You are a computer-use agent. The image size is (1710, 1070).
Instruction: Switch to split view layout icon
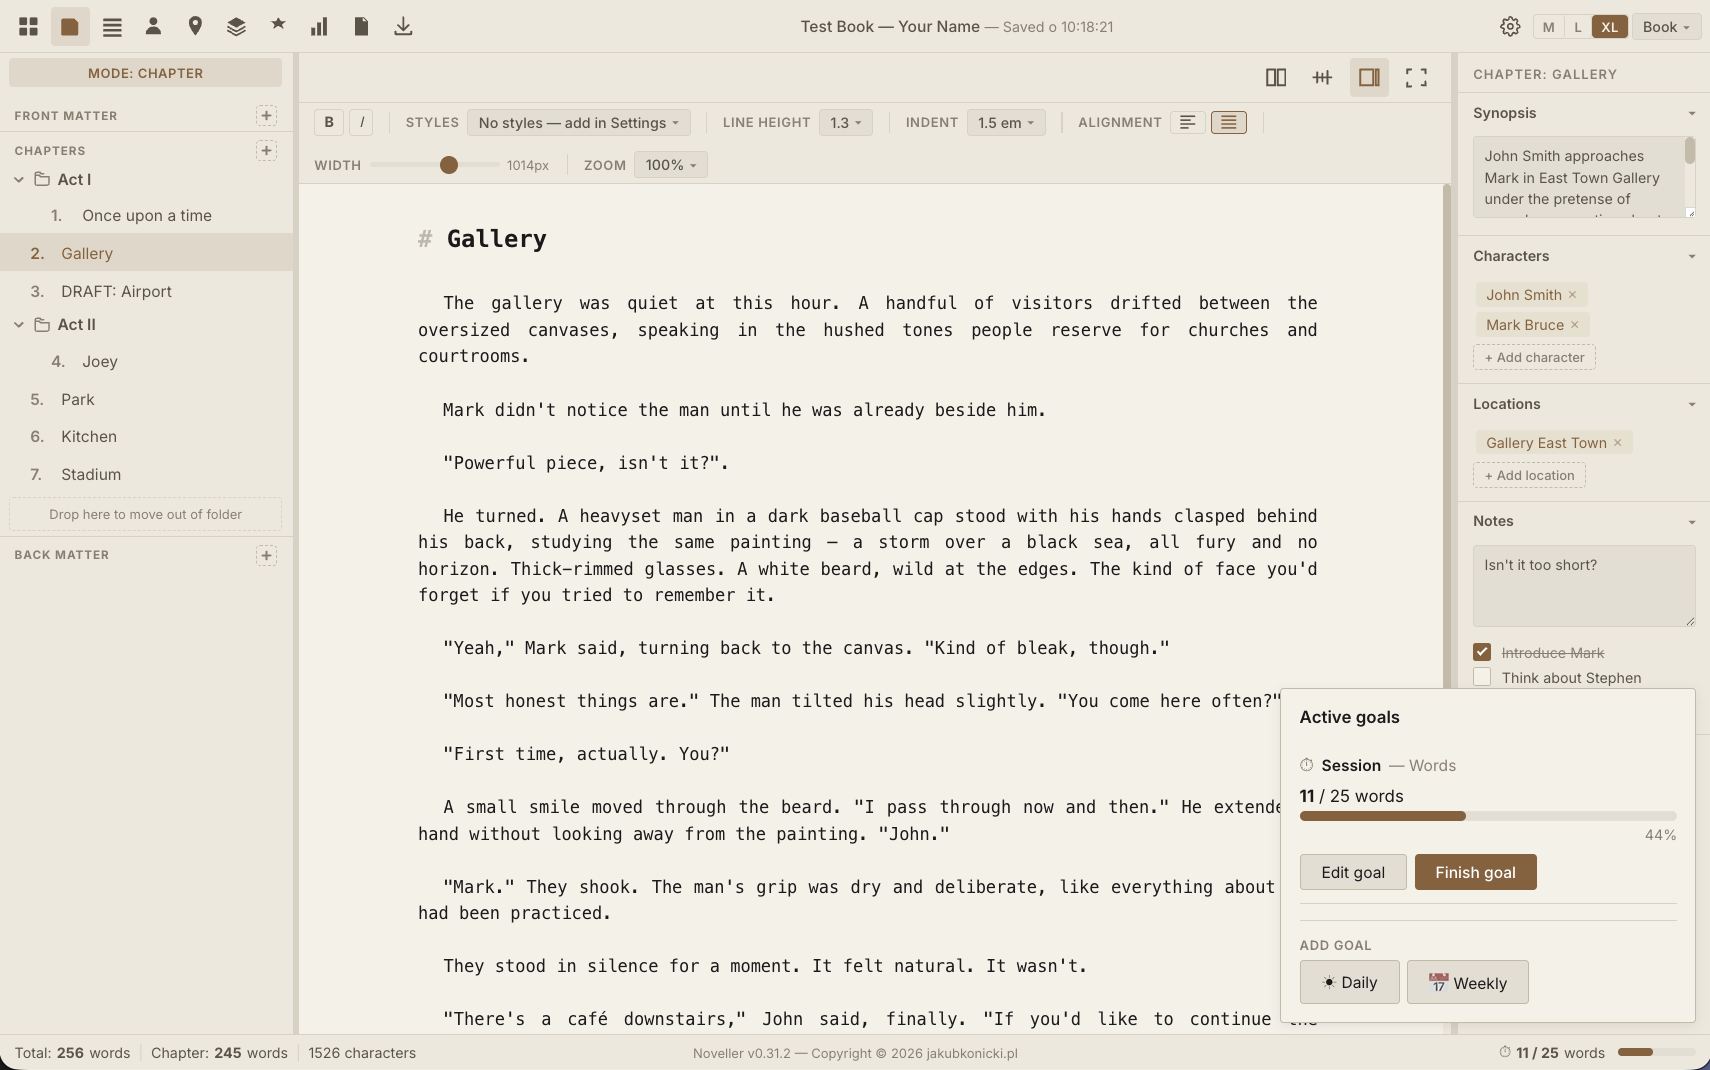click(1275, 77)
